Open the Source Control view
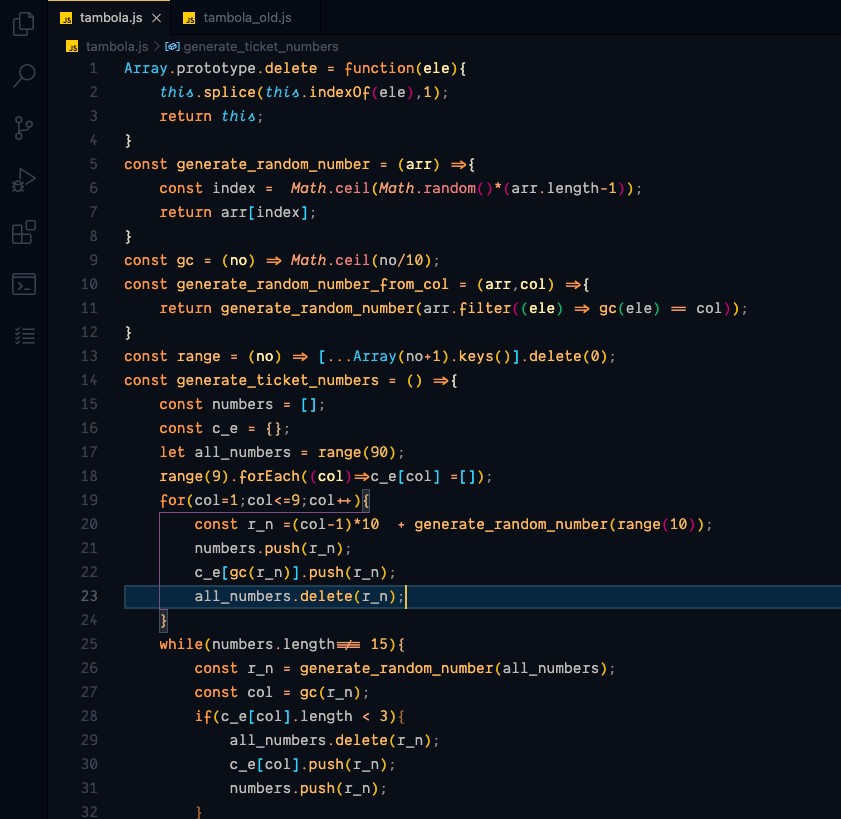The image size is (841, 819). (x=24, y=128)
